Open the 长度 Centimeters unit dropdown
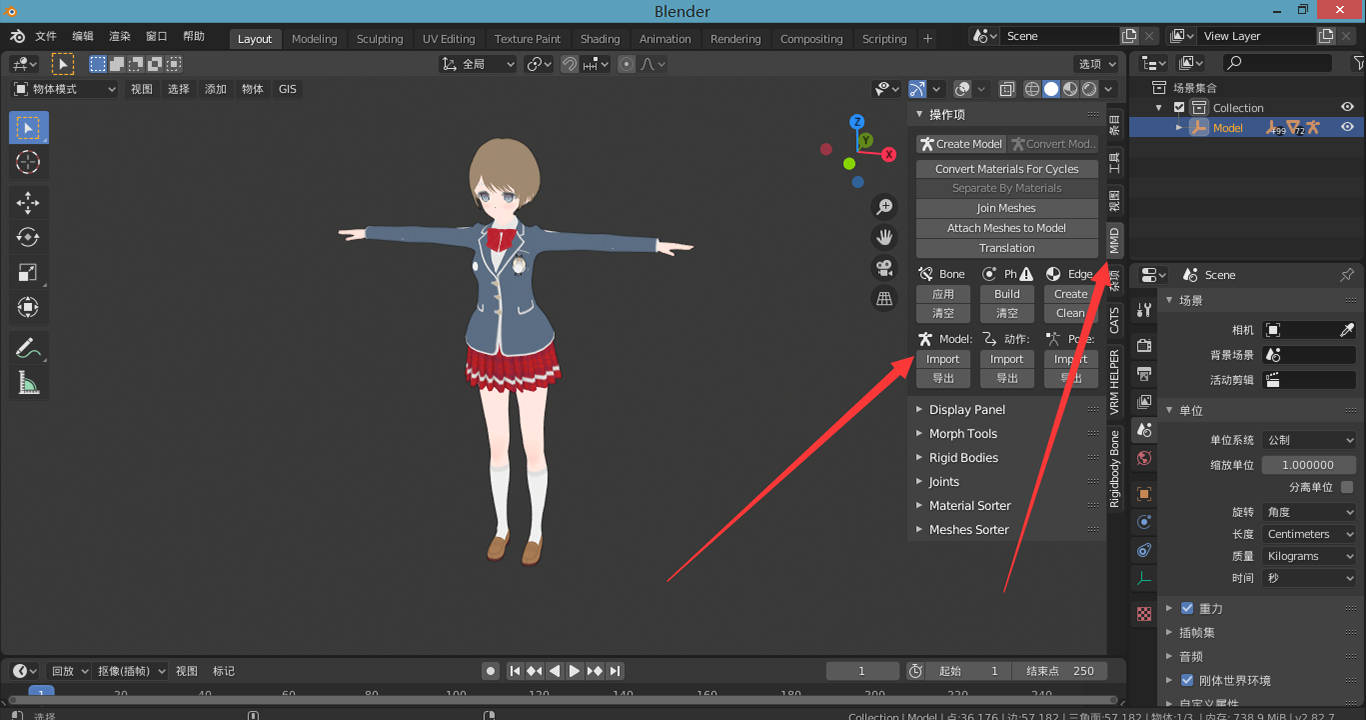The height and width of the screenshot is (720, 1366). 1308,534
